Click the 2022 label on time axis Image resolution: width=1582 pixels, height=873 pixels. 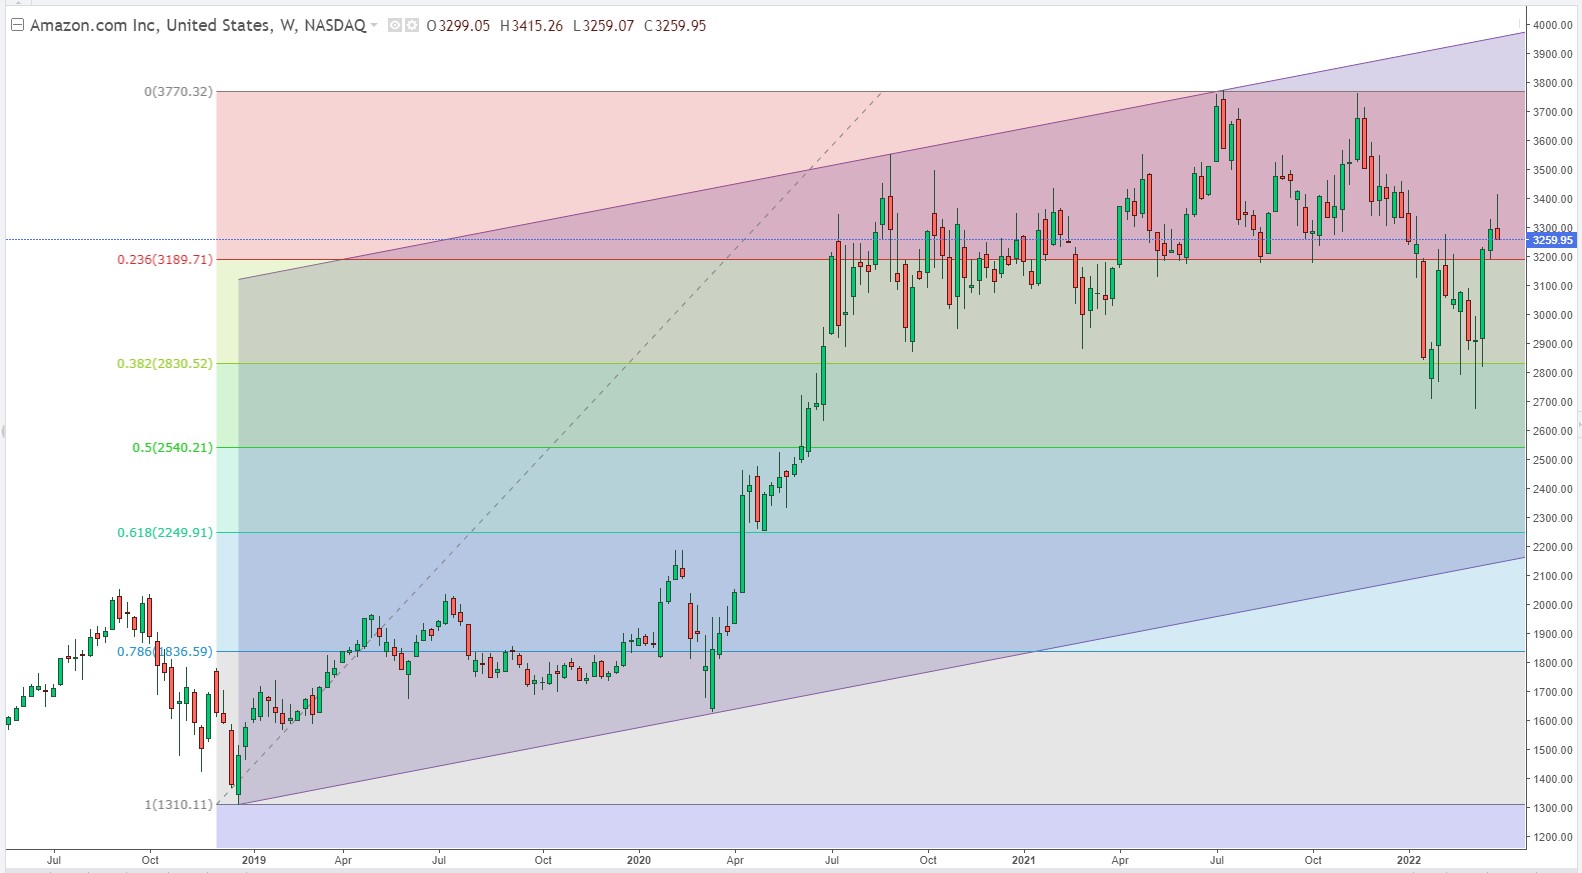[1408, 860]
